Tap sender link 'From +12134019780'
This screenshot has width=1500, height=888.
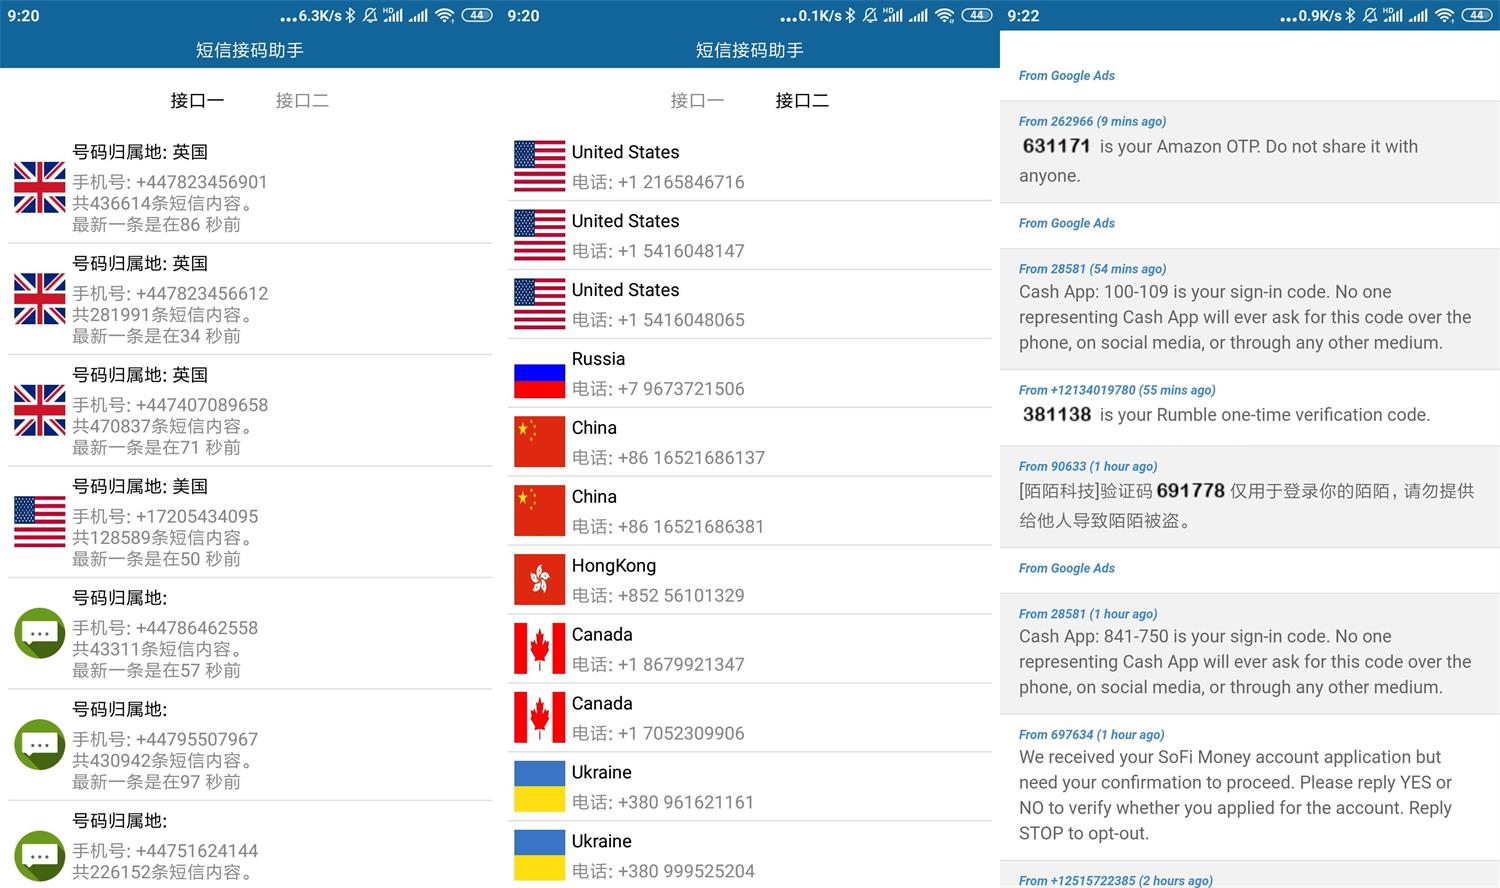pyautogui.click(x=1077, y=390)
